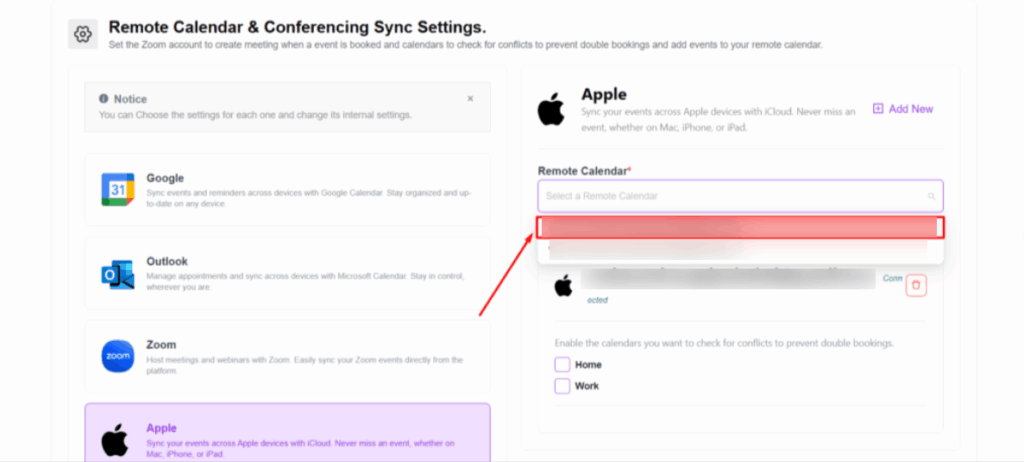Open the Outlook integration settings
The width and height of the screenshot is (1024, 462).
[x=288, y=273]
